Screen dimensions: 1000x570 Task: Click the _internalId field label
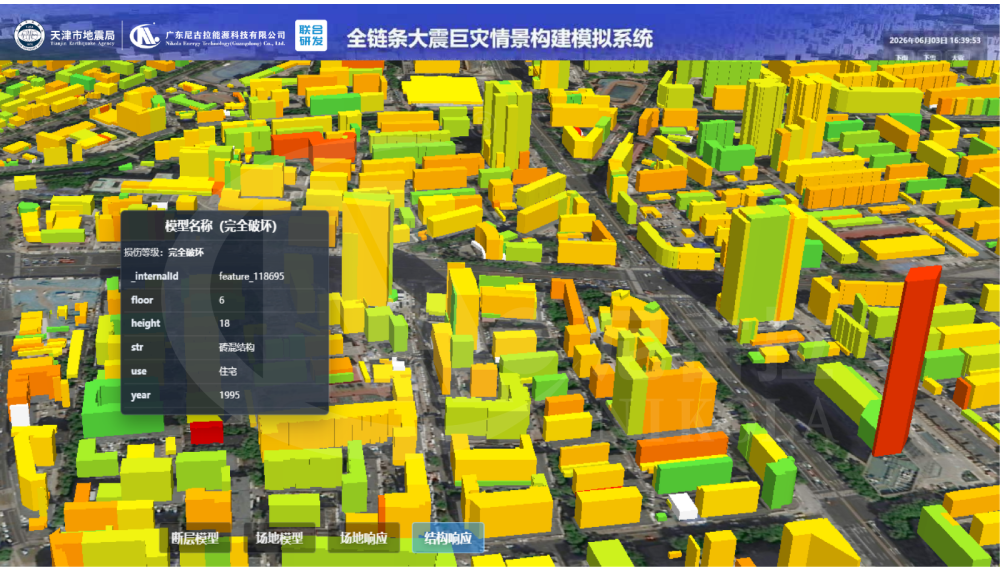155,276
